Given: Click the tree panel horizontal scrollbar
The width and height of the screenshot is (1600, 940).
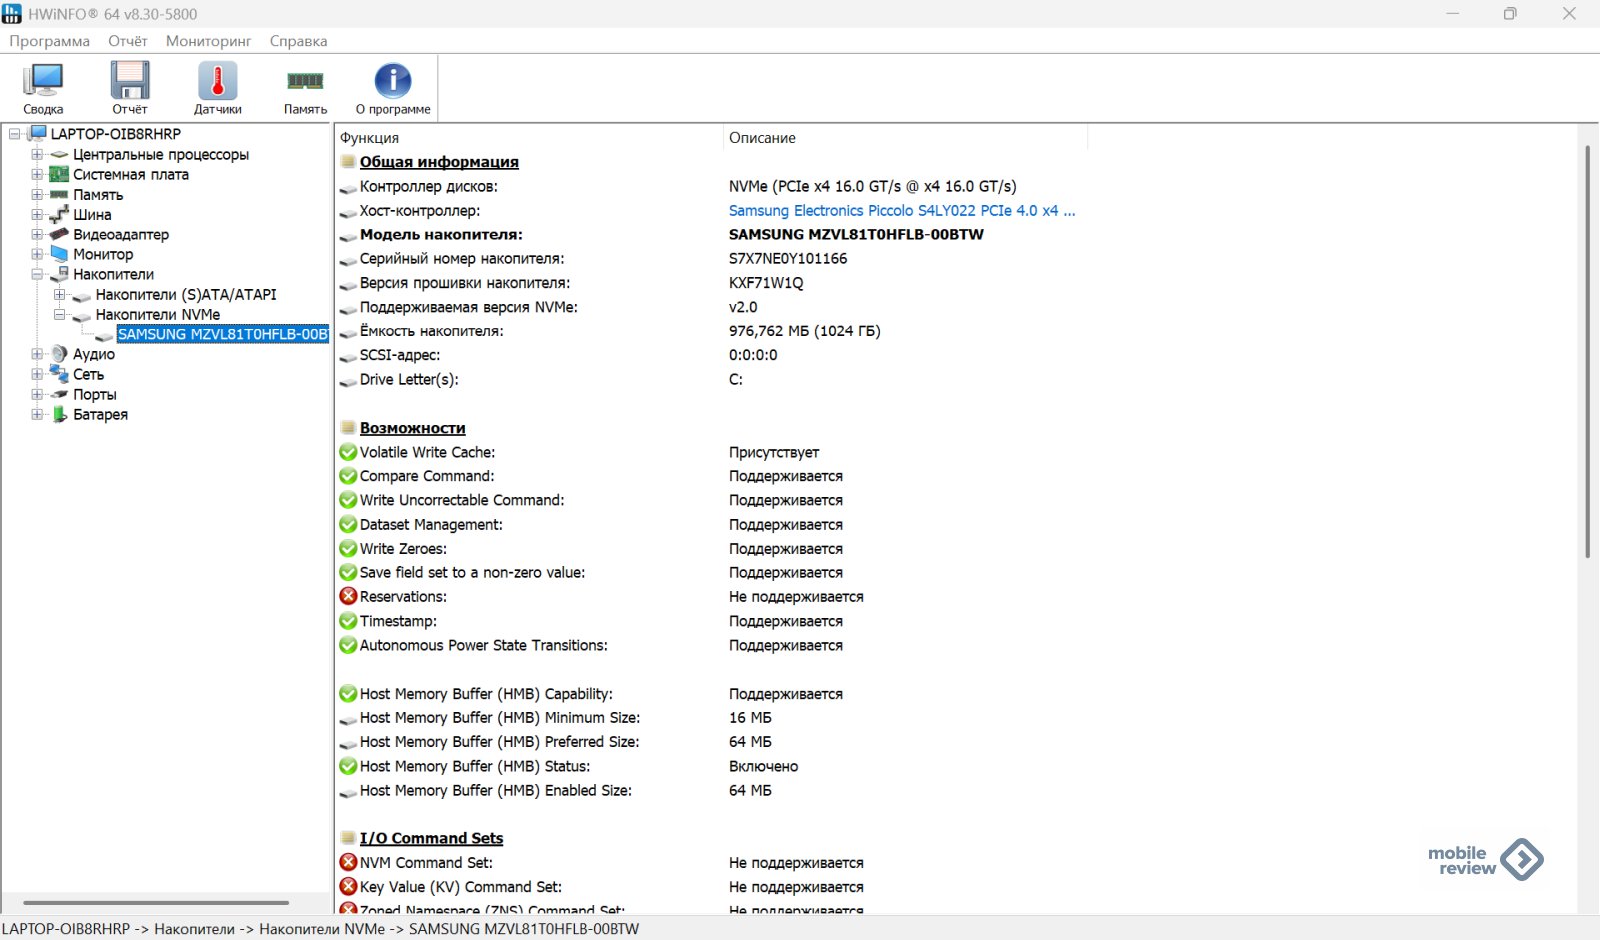Looking at the screenshot, I should click(x=156, y=902).
